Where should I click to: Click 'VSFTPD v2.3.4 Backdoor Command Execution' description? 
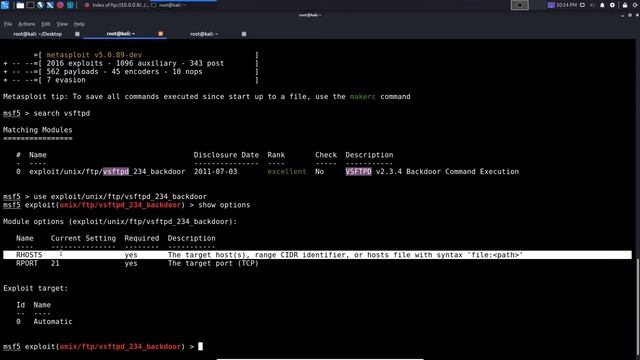(432, 172)
